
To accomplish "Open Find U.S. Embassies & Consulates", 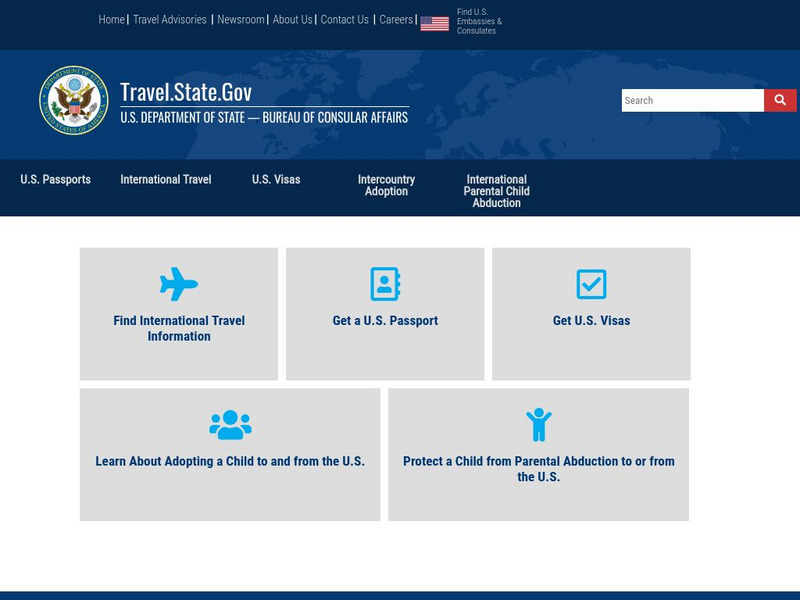I will point(479,21).
